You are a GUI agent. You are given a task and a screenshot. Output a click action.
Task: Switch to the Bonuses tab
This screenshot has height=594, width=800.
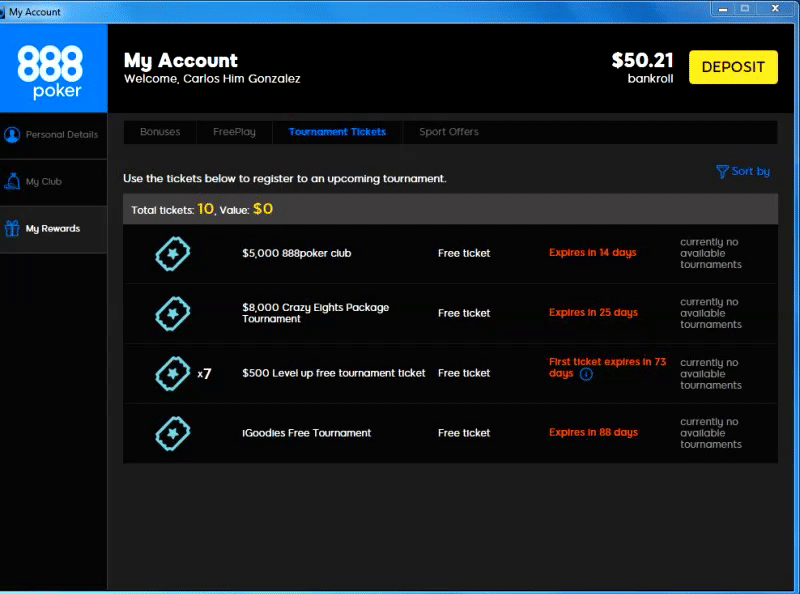(160, 132)
